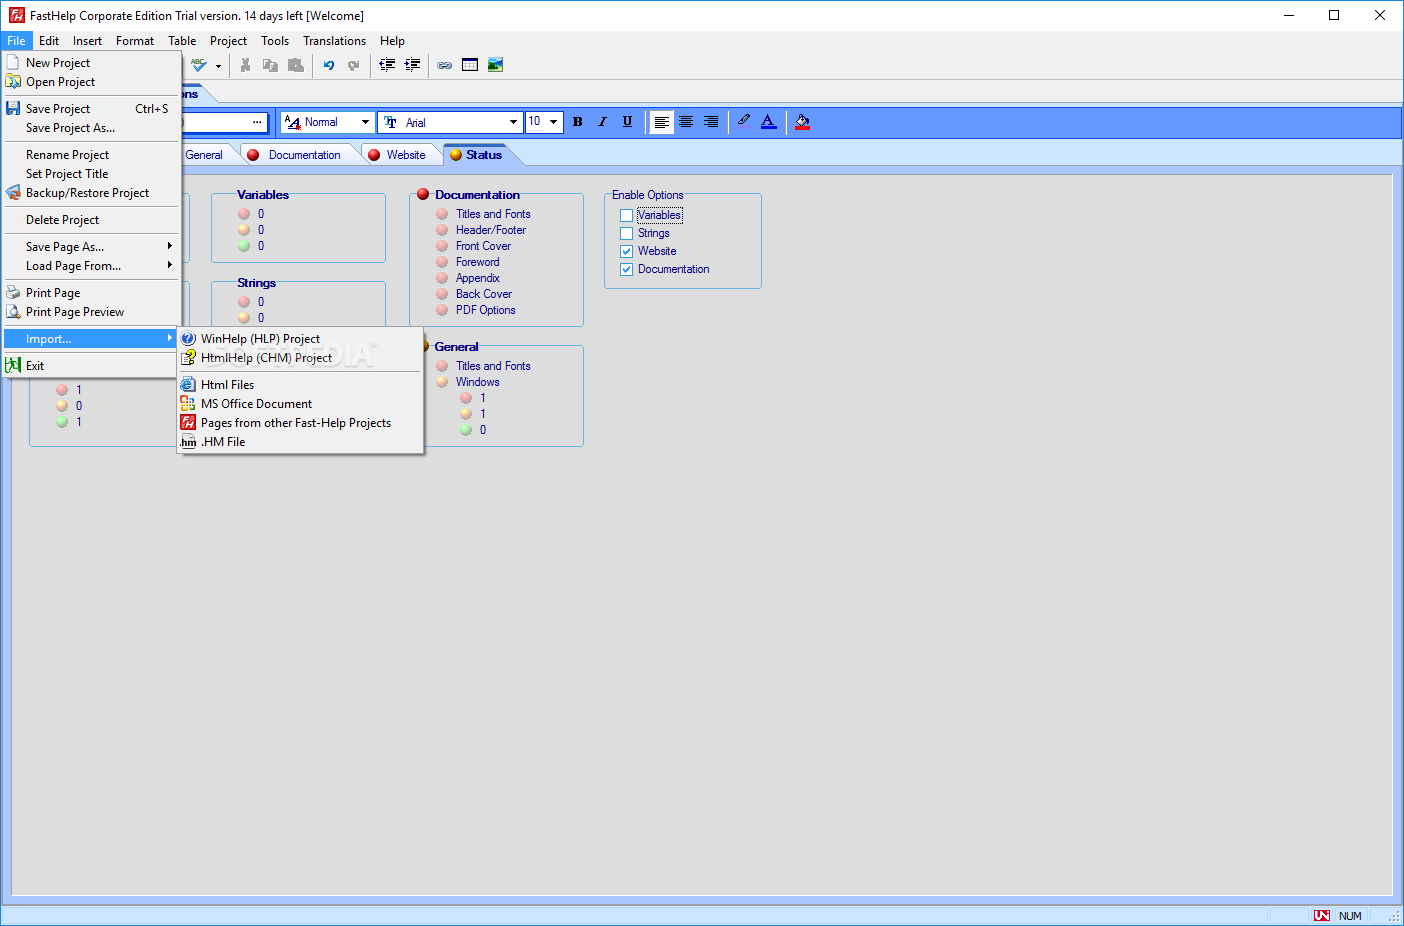The height and width of the screenshot is (926, 1404).
Task: Import a WinHelp (HLP) Project
Action: [x=300, y=339]
